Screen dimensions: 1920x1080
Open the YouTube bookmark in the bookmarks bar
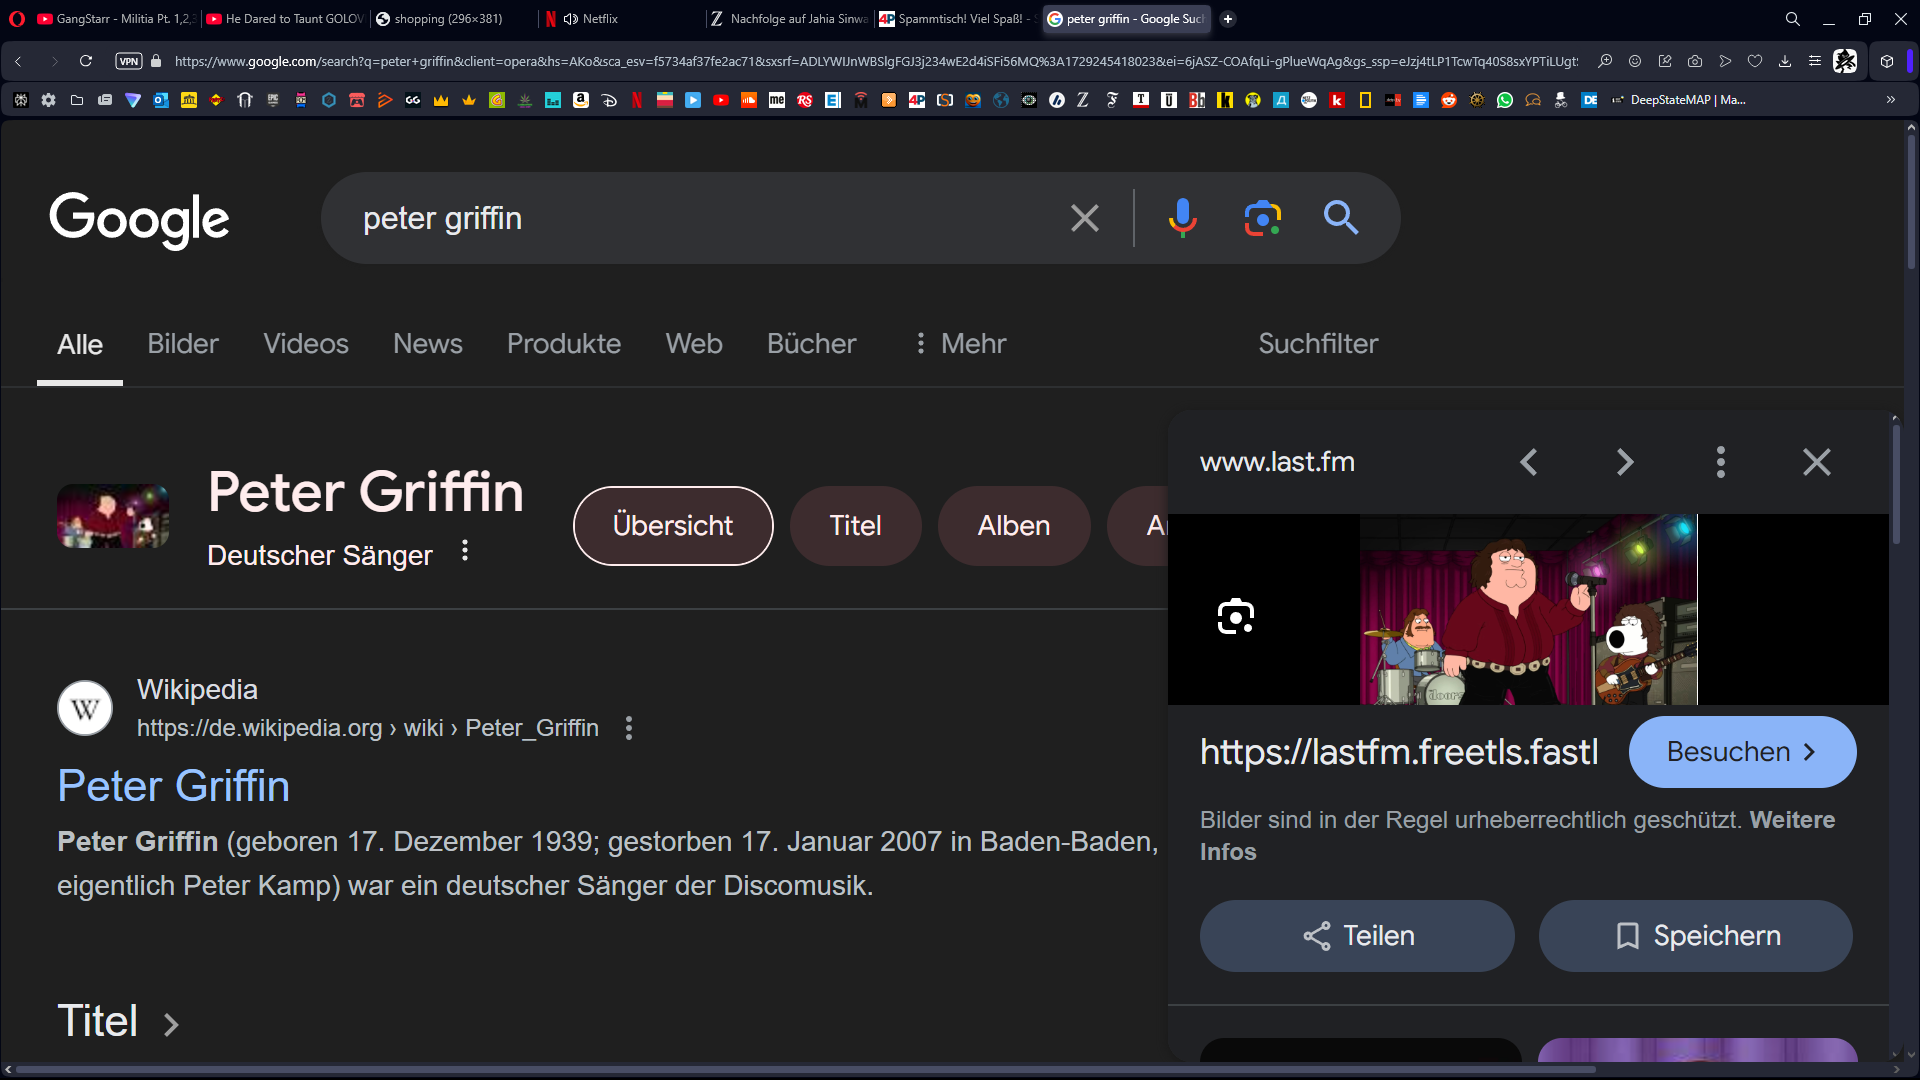[x=721, y=100]
